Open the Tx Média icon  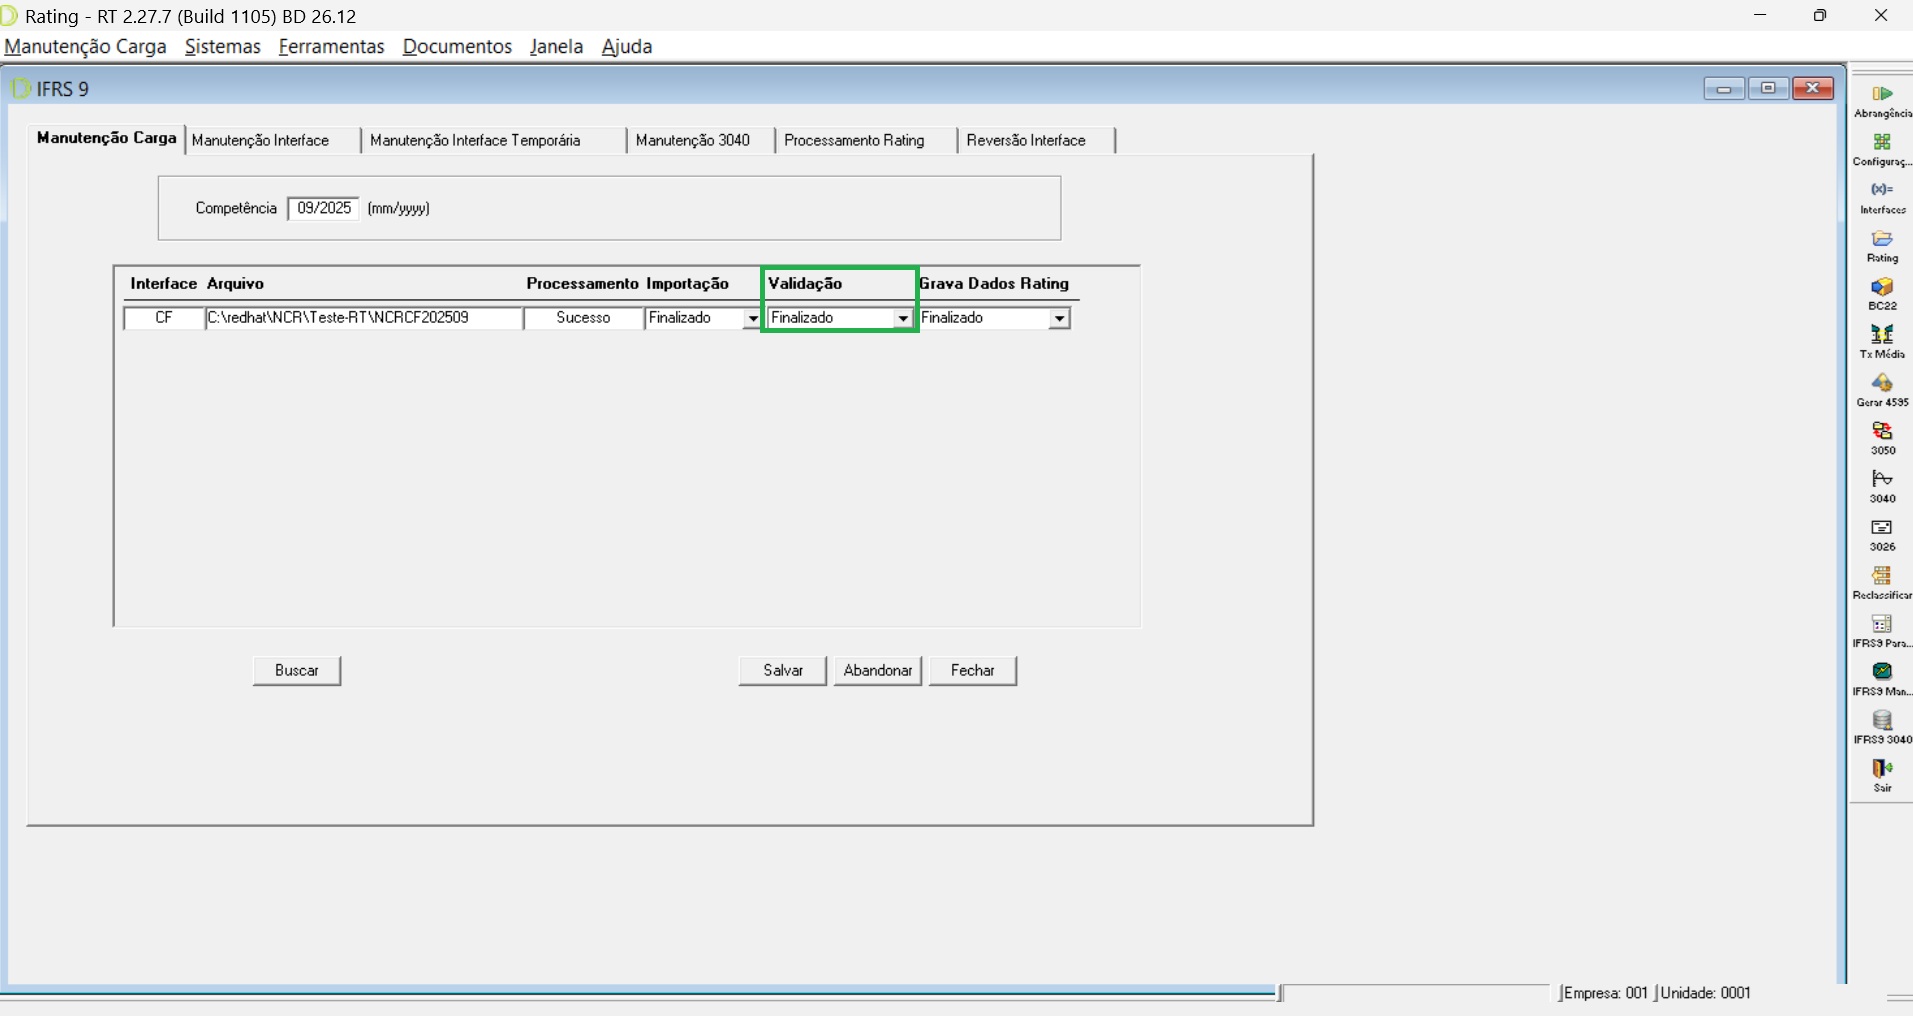point(1882,334)
